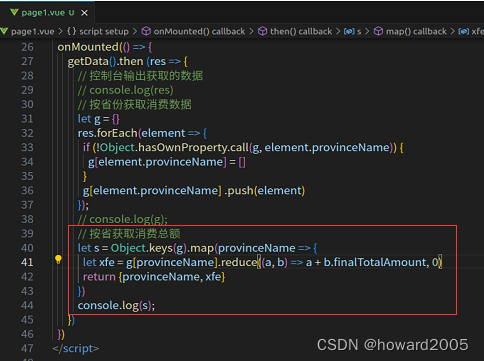The image size is (484, 361).
Task: Click hasOwnProperty on line 33
Action: click(x=183, y=148)
